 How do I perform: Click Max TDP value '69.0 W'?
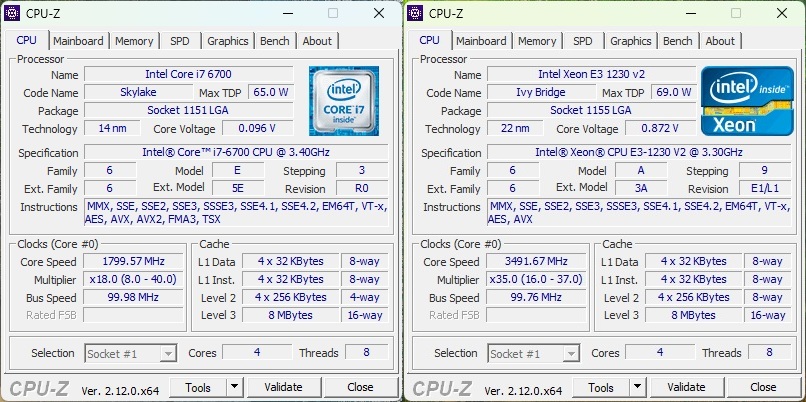674,93
